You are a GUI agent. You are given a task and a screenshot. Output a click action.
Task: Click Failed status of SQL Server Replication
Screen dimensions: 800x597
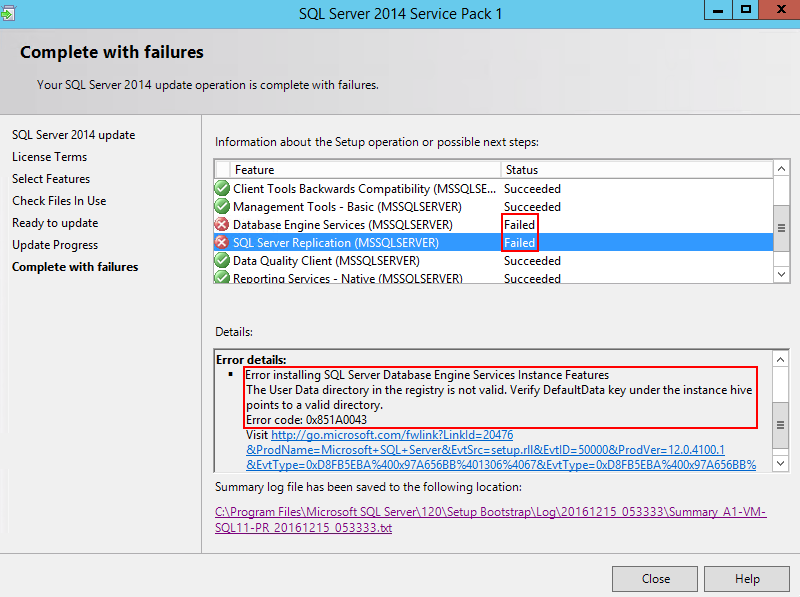(519, 242)
